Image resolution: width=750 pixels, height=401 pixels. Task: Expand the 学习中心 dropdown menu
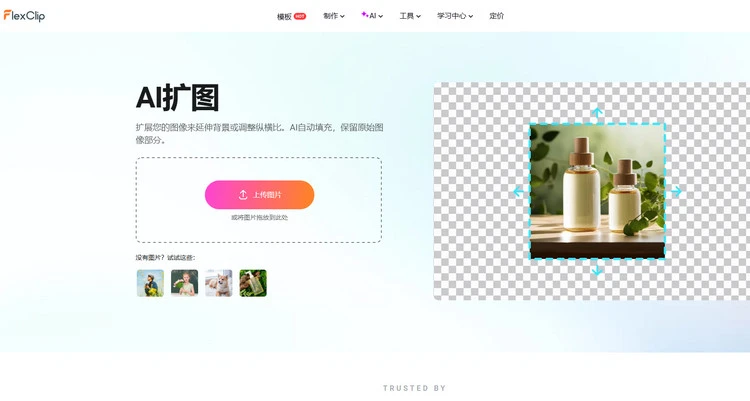455,16
